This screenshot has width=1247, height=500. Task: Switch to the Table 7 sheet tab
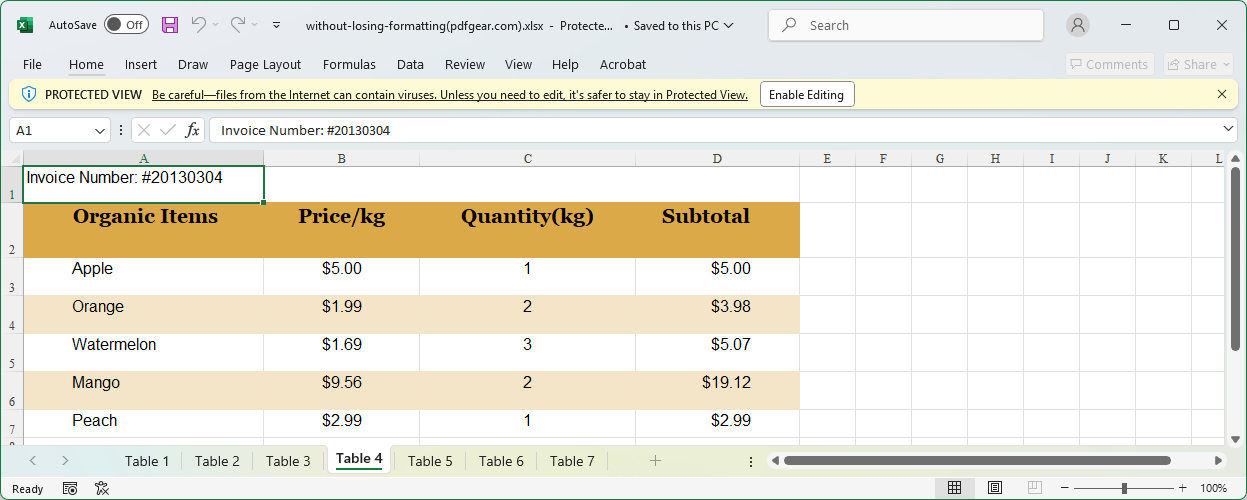click(572, 461)
